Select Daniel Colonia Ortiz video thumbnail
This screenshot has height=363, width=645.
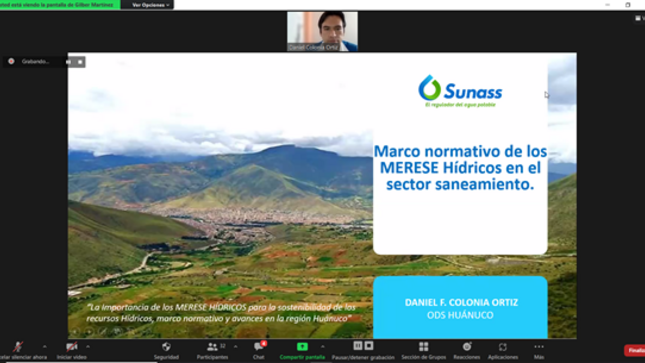pos(322,31)
